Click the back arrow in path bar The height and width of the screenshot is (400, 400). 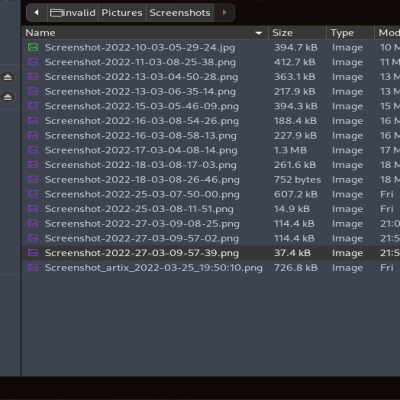pos(36,13)
